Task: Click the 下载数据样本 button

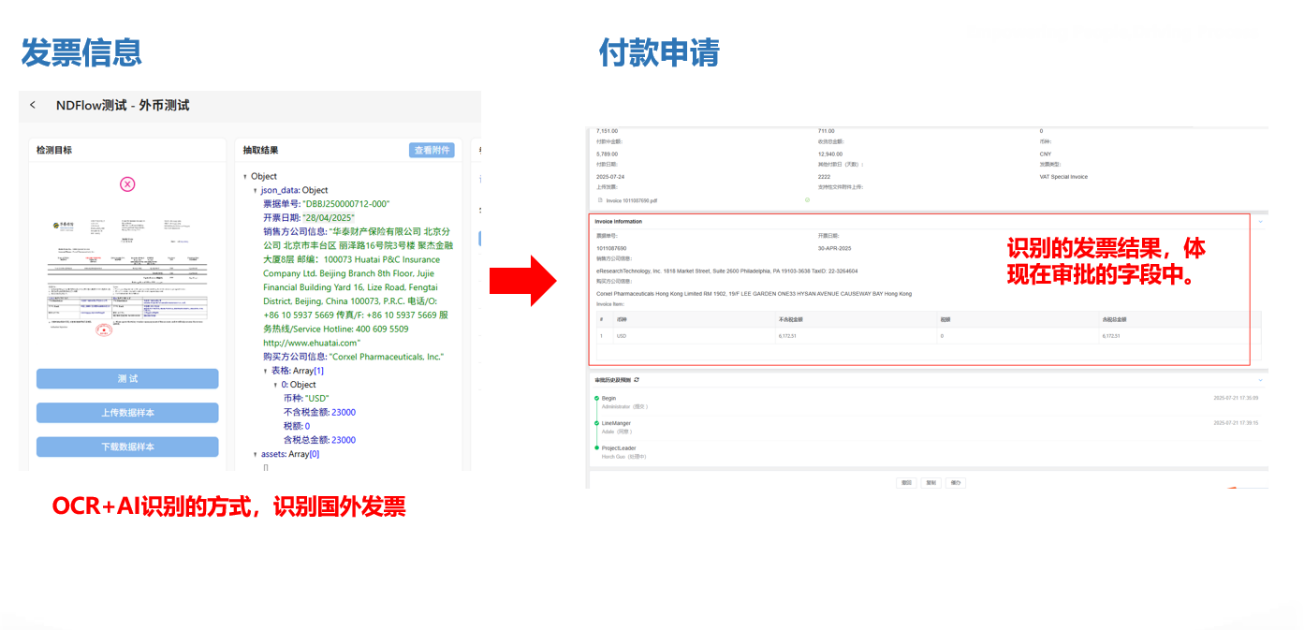Action: (127, 447)
